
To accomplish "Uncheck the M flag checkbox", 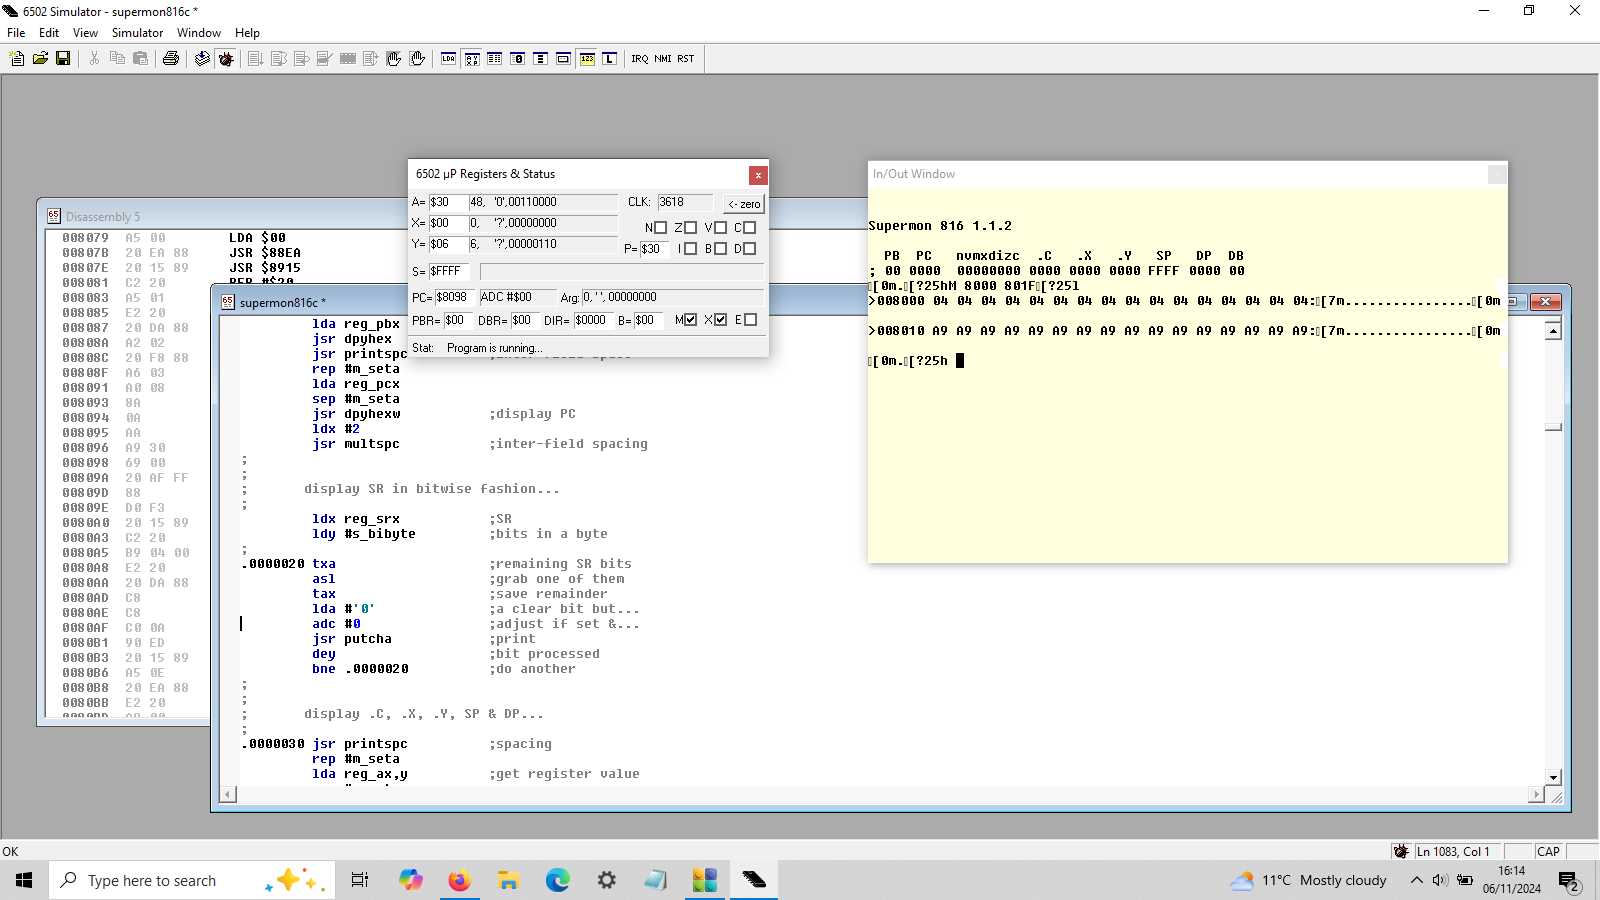I will (690, 320).
